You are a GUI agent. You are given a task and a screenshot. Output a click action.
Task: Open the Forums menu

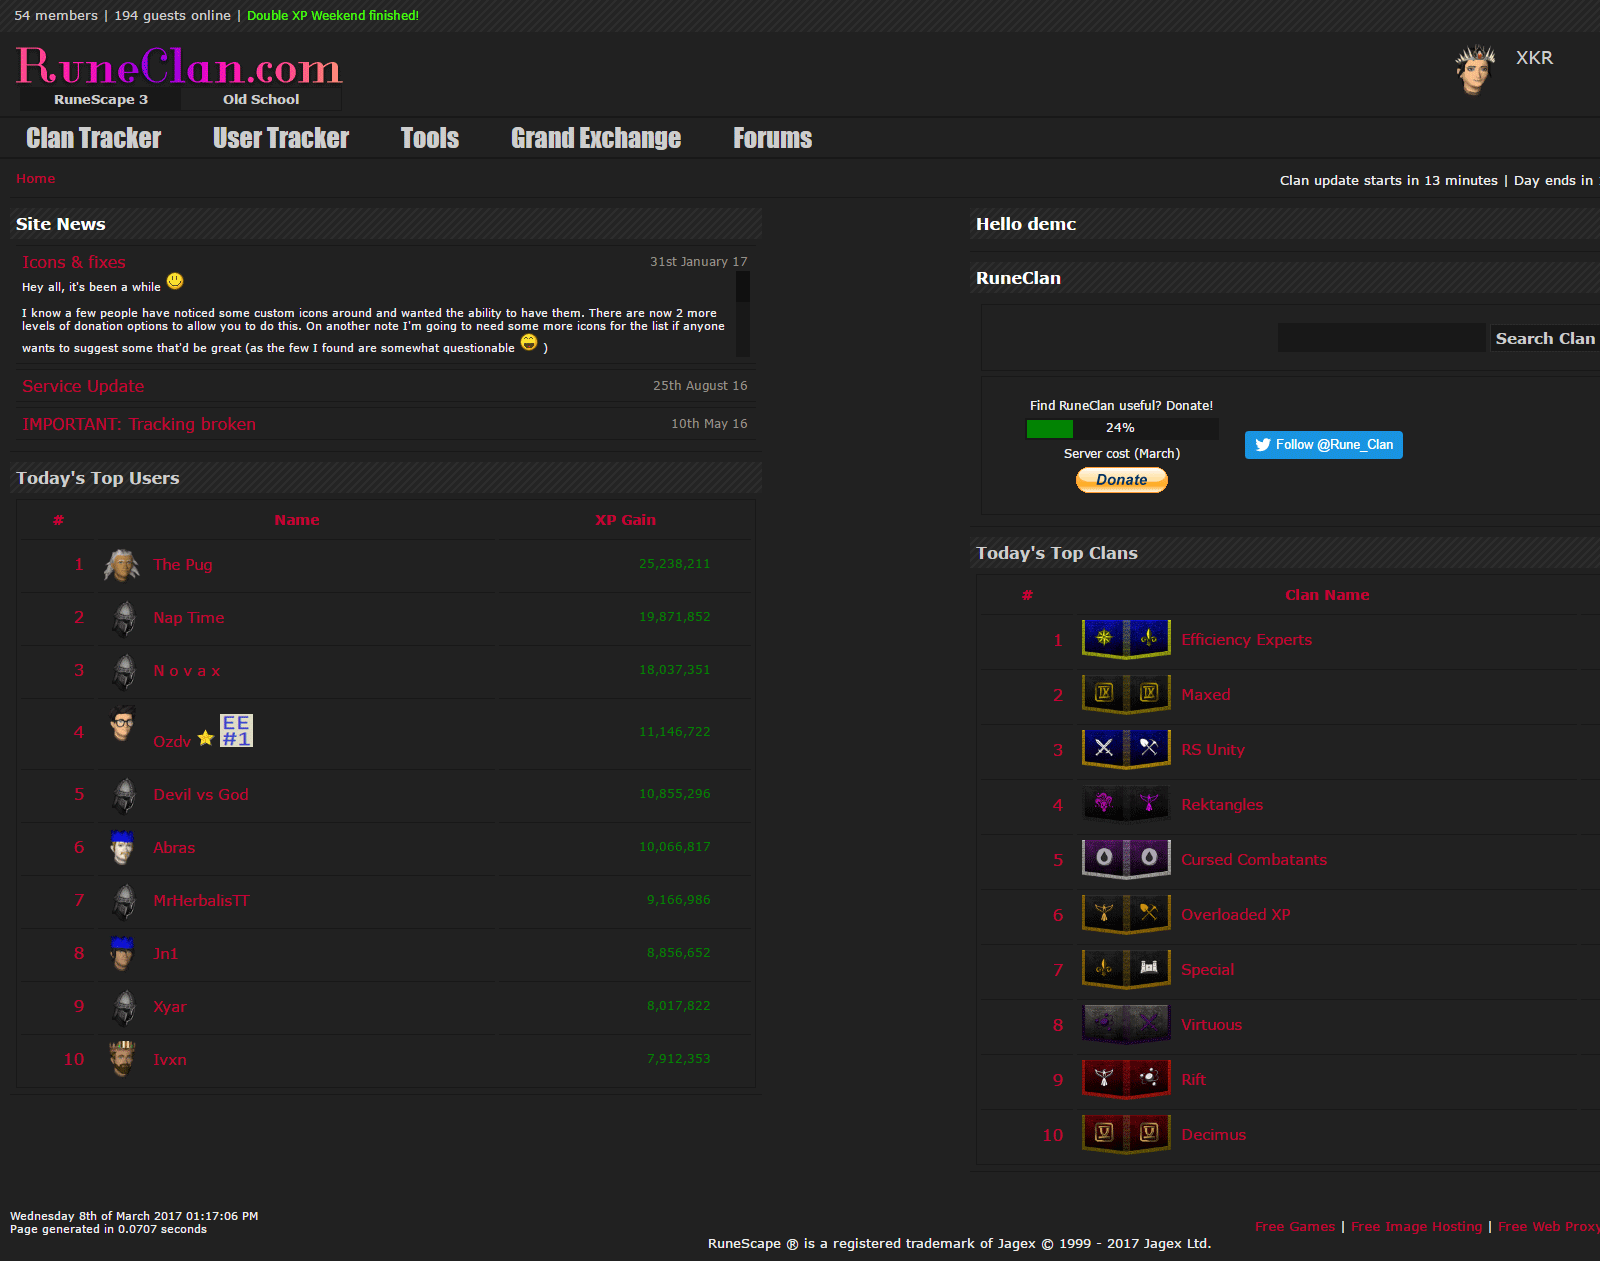pyautogui.click(x=772, y=138)
